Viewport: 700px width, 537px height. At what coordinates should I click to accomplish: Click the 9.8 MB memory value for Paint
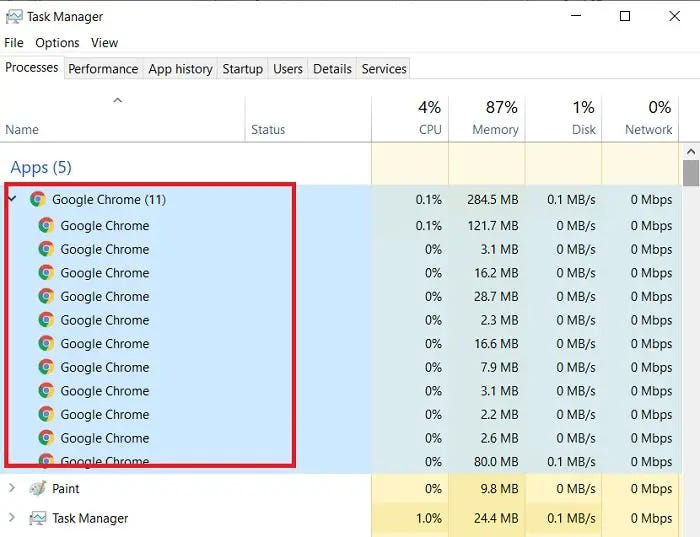499,489
